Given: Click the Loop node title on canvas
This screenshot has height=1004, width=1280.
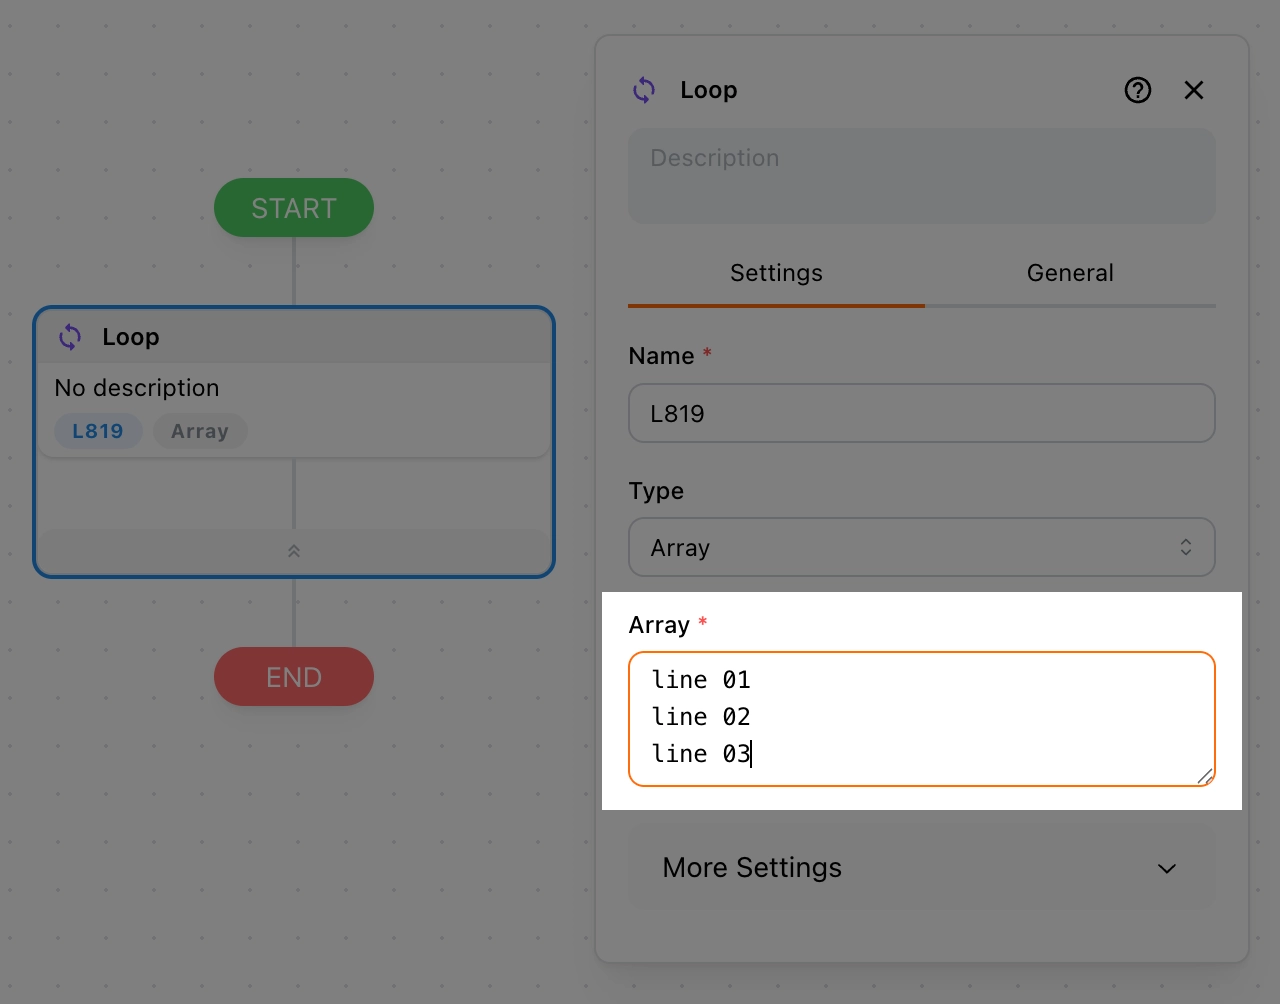Looking at the screenshot, I should click(131, 337).
